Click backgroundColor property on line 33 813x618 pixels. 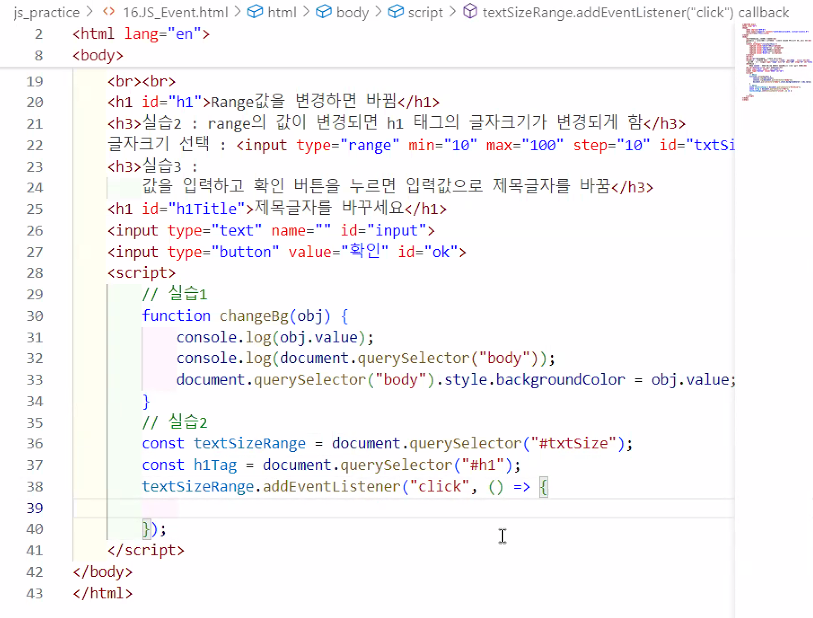560,380
